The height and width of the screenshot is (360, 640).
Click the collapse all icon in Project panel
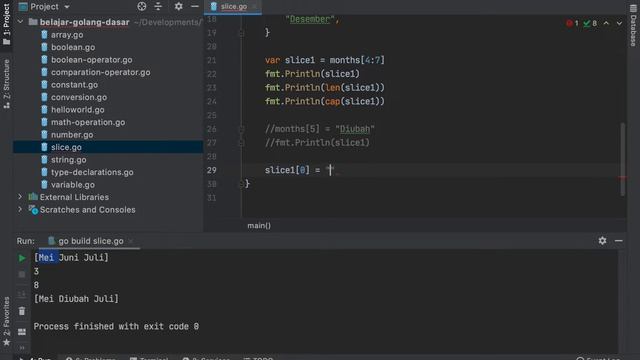tap(158, 6)
